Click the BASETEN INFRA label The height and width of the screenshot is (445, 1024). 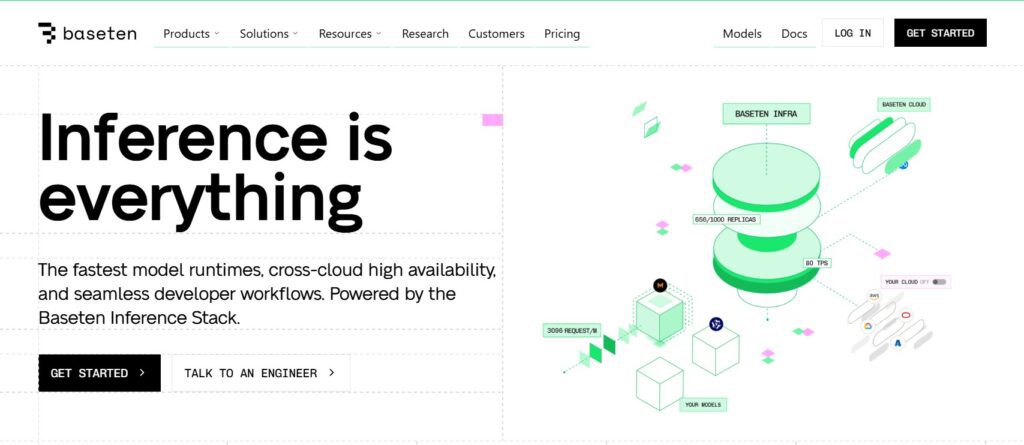click(766, 114)
